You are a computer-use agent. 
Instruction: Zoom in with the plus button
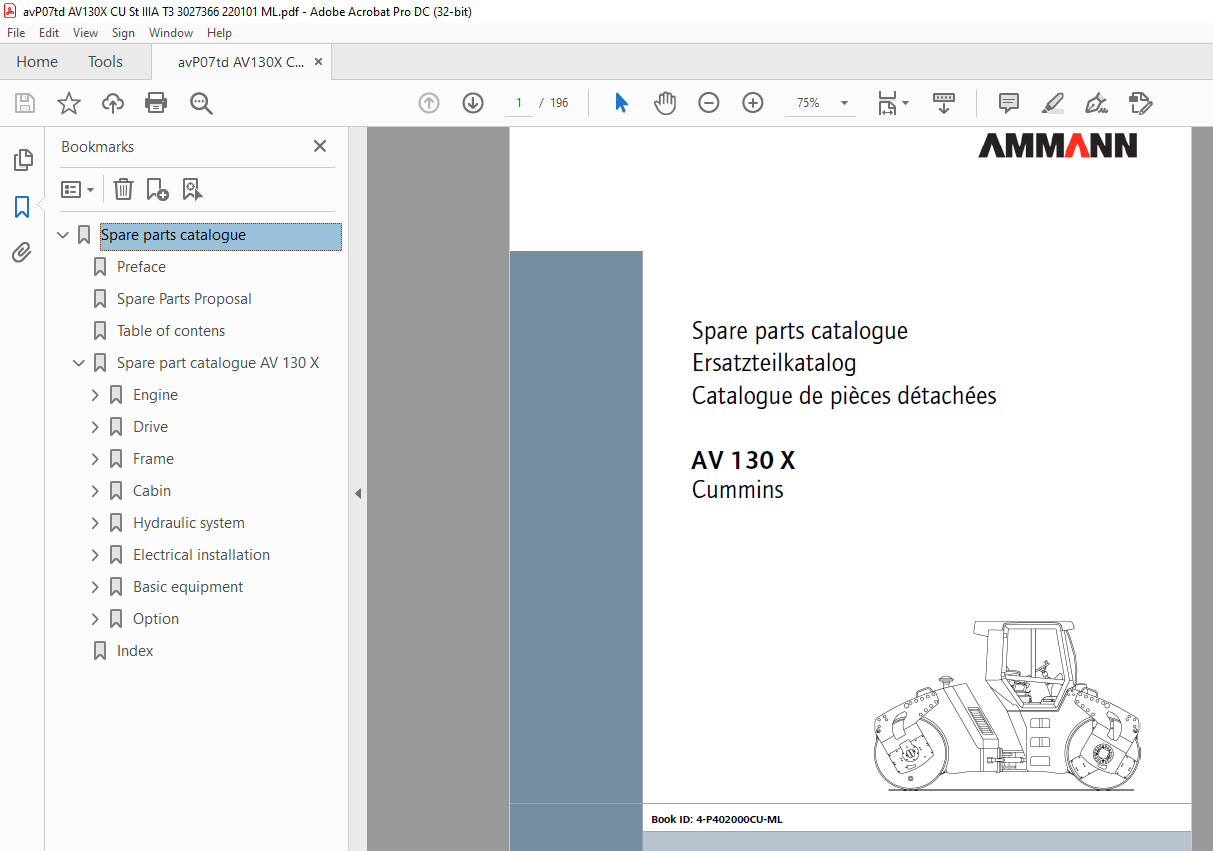(x=753, y=103)
